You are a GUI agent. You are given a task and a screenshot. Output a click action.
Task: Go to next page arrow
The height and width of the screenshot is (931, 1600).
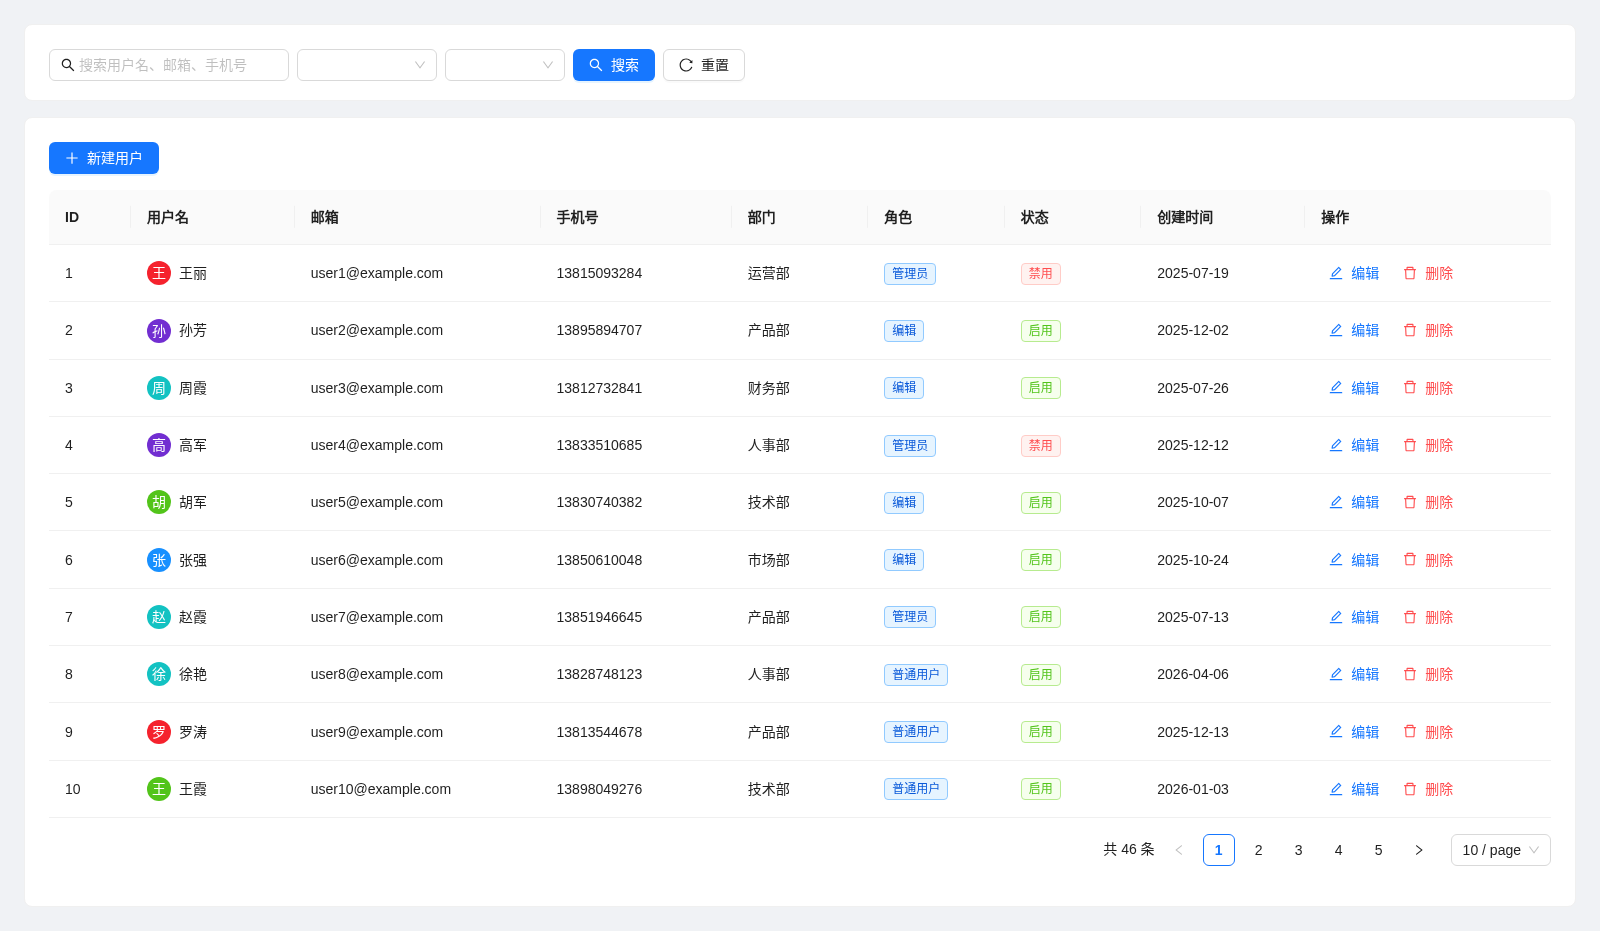[x=1419, y=850]
